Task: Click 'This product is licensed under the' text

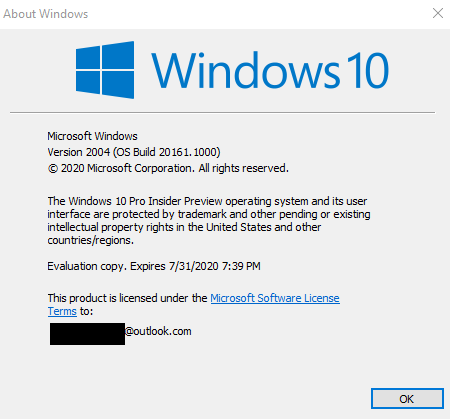Action: pos(127,298)
